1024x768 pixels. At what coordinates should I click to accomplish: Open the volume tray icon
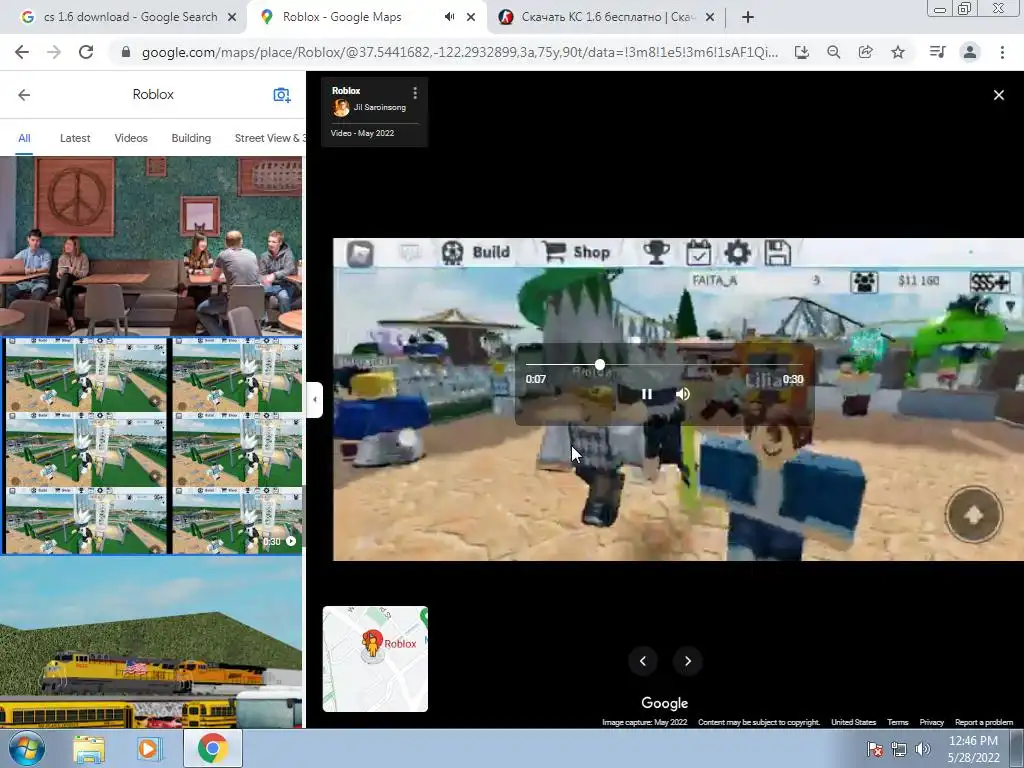[x=923, y=749]
